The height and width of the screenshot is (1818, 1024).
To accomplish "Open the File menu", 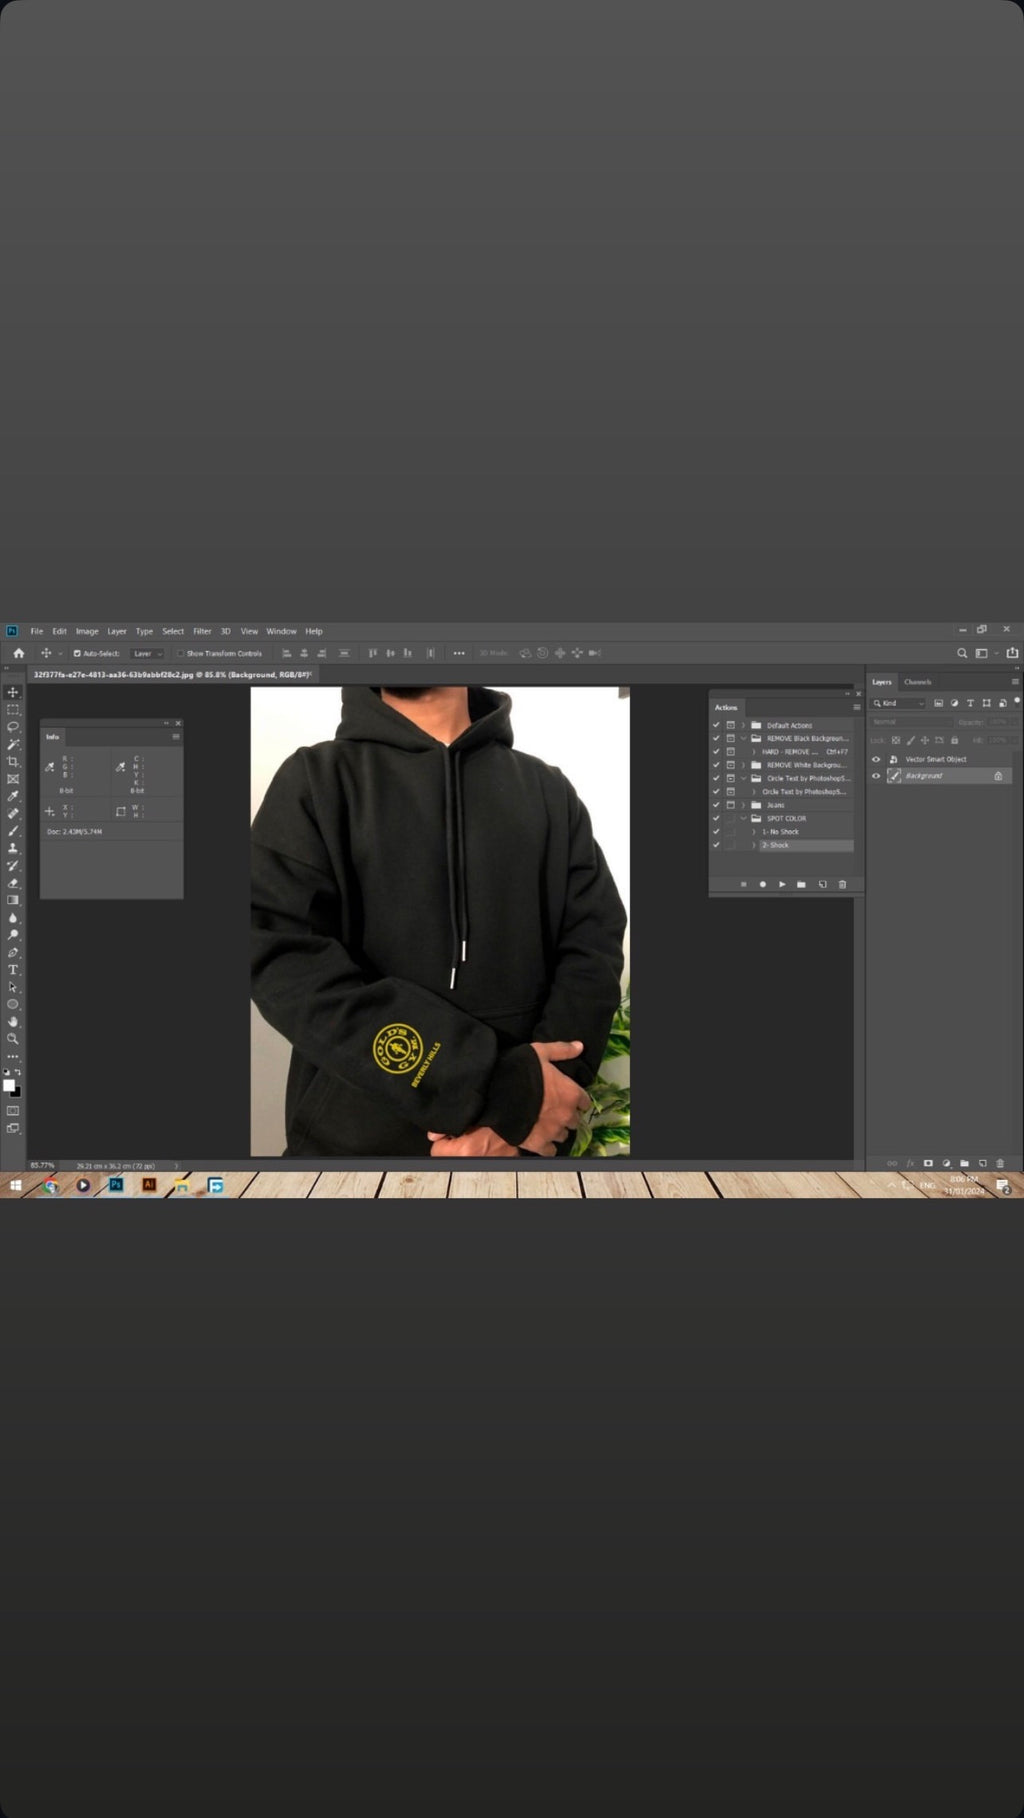I will click(x=37, y=631).
